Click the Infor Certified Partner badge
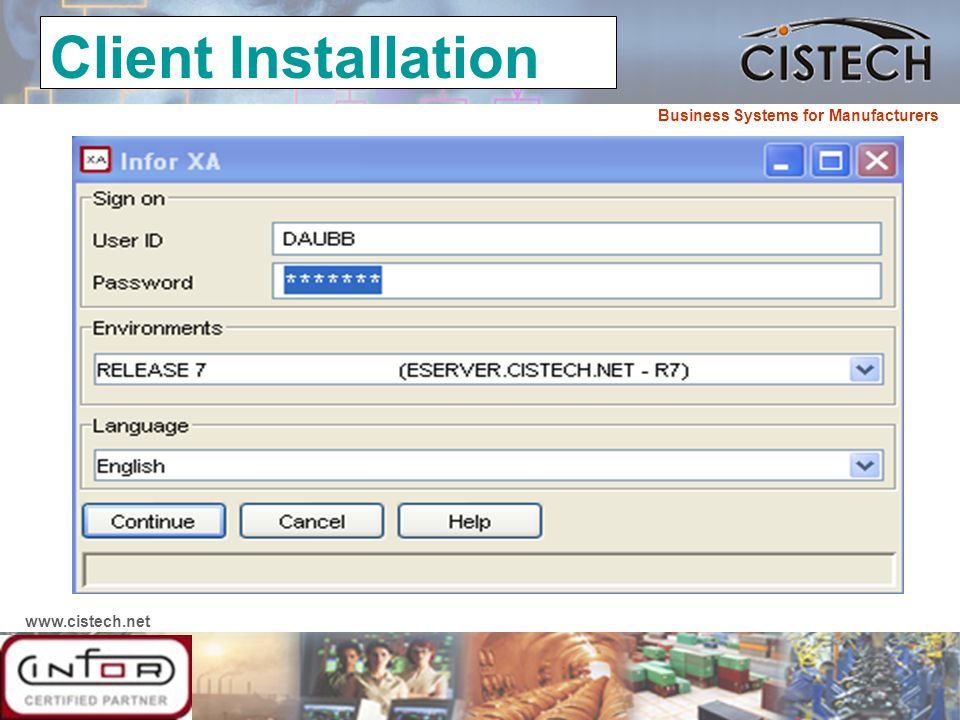The width and height of the screenshot is (960, 720). (x=96, y=676)
